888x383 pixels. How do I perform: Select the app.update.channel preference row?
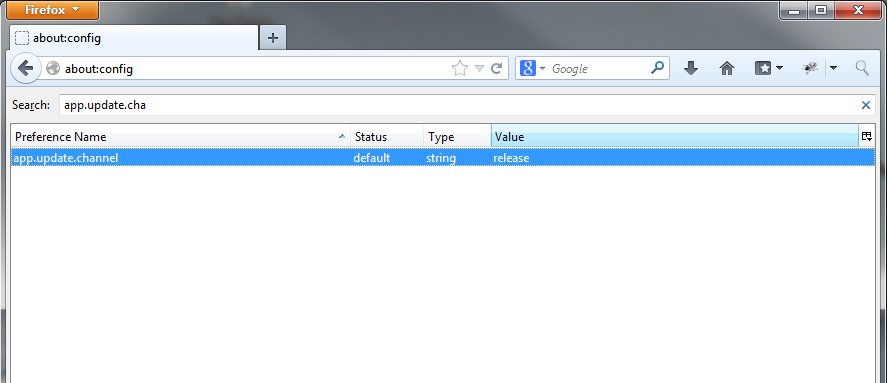[443, 158]
